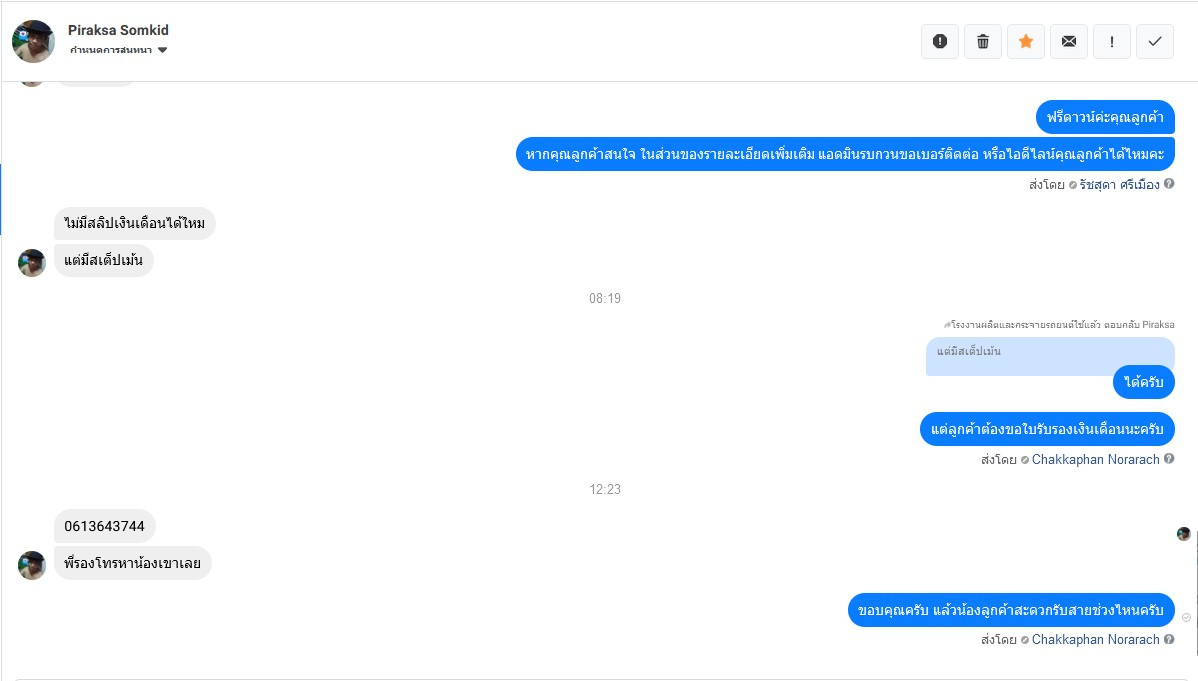This screenshot has height=681, width=1198.
Task: Open รัชสุดา ศรีเมือง sender link
Action: (1119, 184)
